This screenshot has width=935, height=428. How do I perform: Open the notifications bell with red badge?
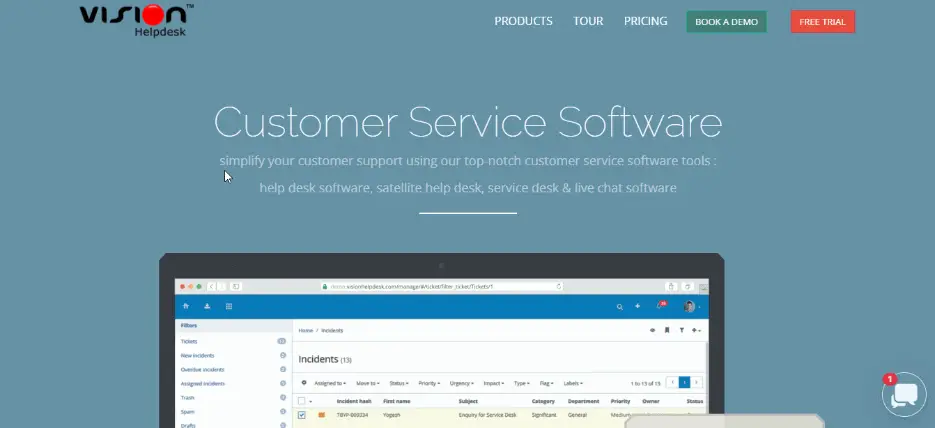point(661,305)
